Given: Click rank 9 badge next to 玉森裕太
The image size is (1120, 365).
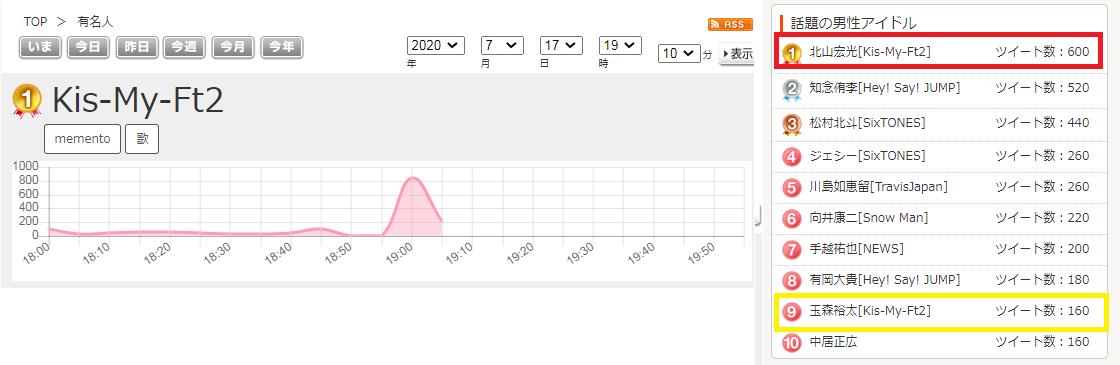Looking at the screenshot, I should pyautogui.click(x=791, y=311).
